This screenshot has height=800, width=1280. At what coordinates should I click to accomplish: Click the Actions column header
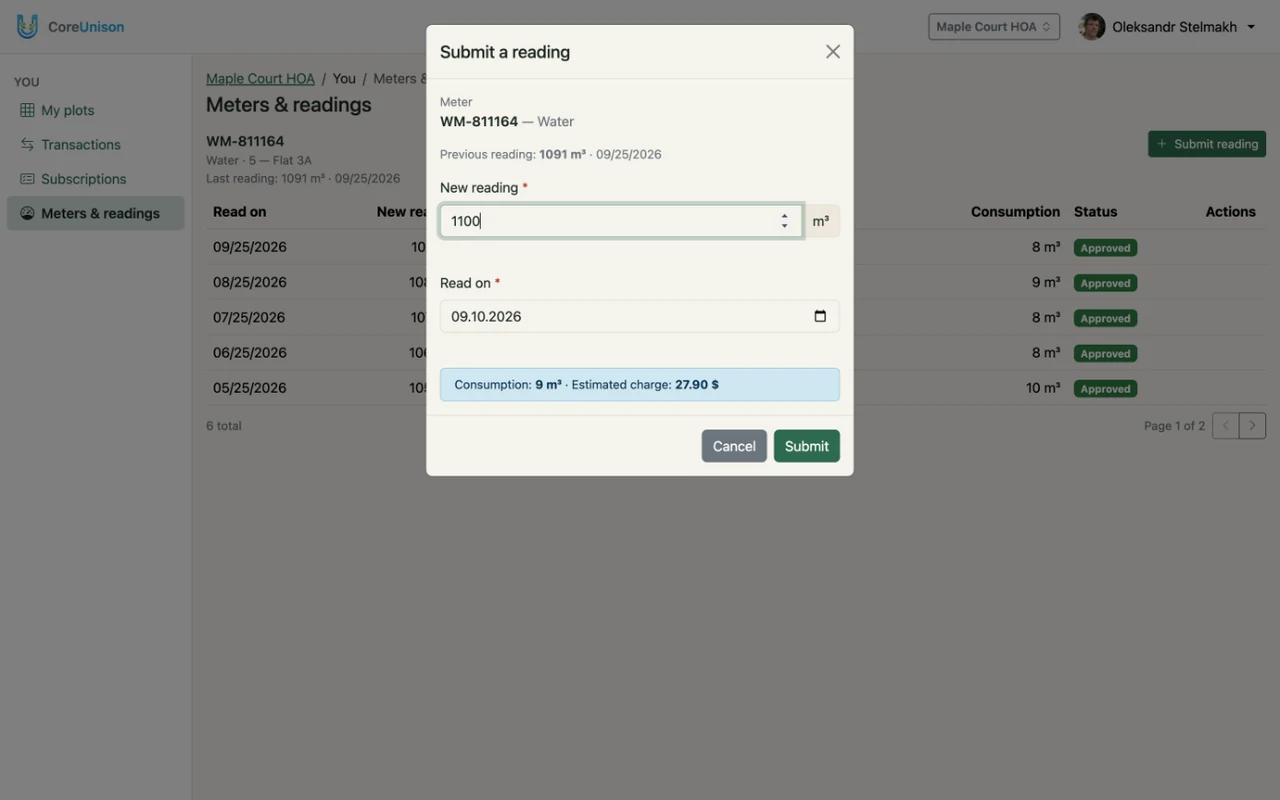click(1230, 211)
